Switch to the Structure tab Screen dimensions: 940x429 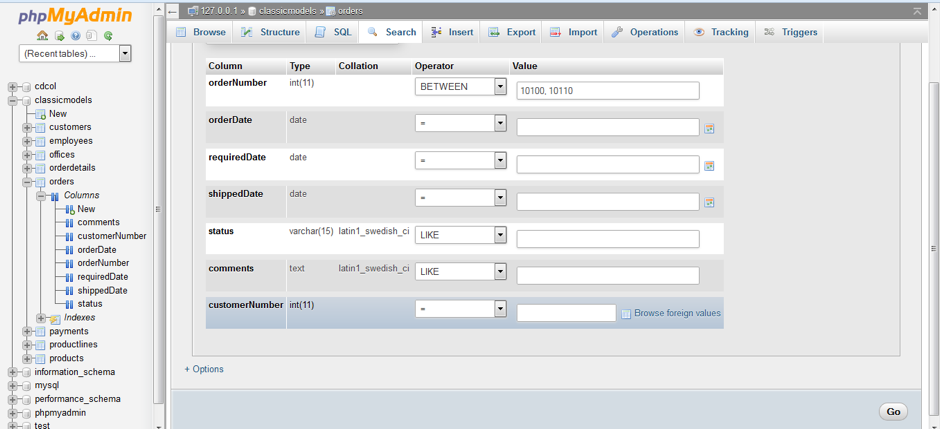[x=270, y=32]
